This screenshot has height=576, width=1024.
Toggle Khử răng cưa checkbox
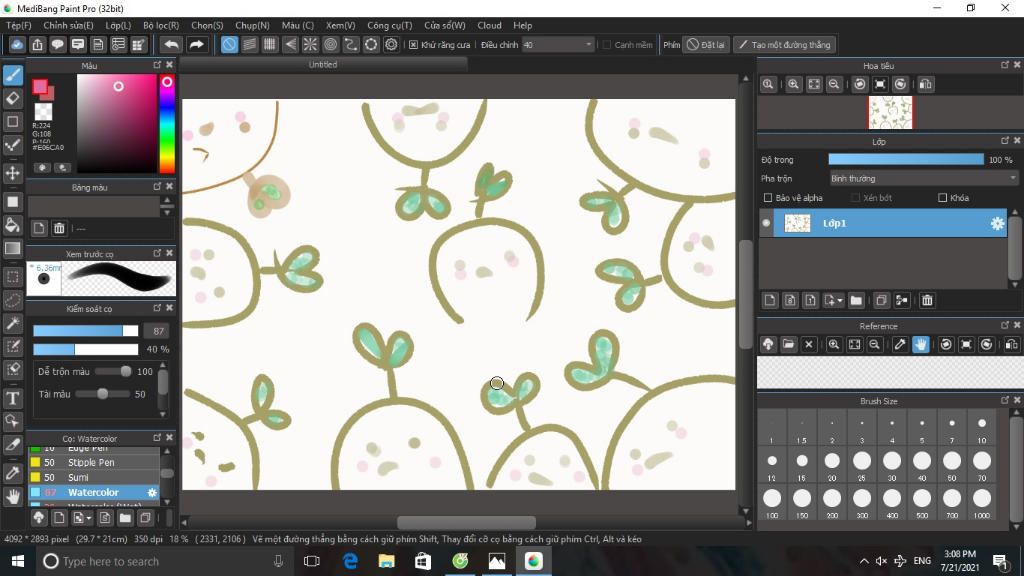pyautogui.click(x=413, y=44)
